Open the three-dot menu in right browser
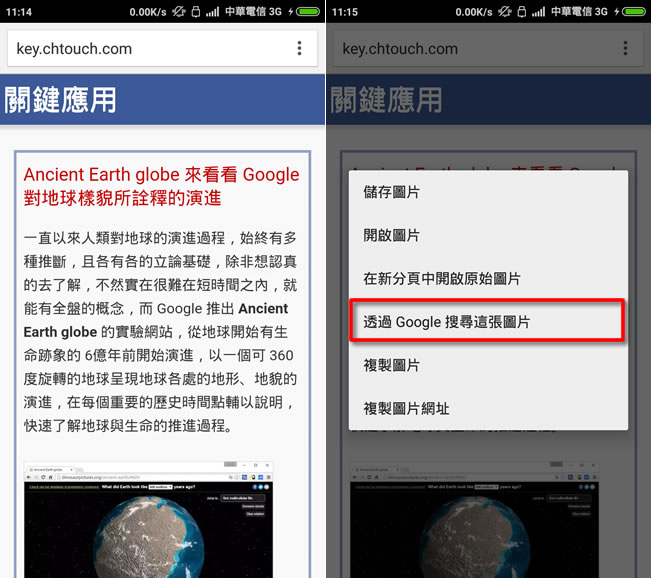This screenshot has height=578, width=651. (x=626, y=48)
